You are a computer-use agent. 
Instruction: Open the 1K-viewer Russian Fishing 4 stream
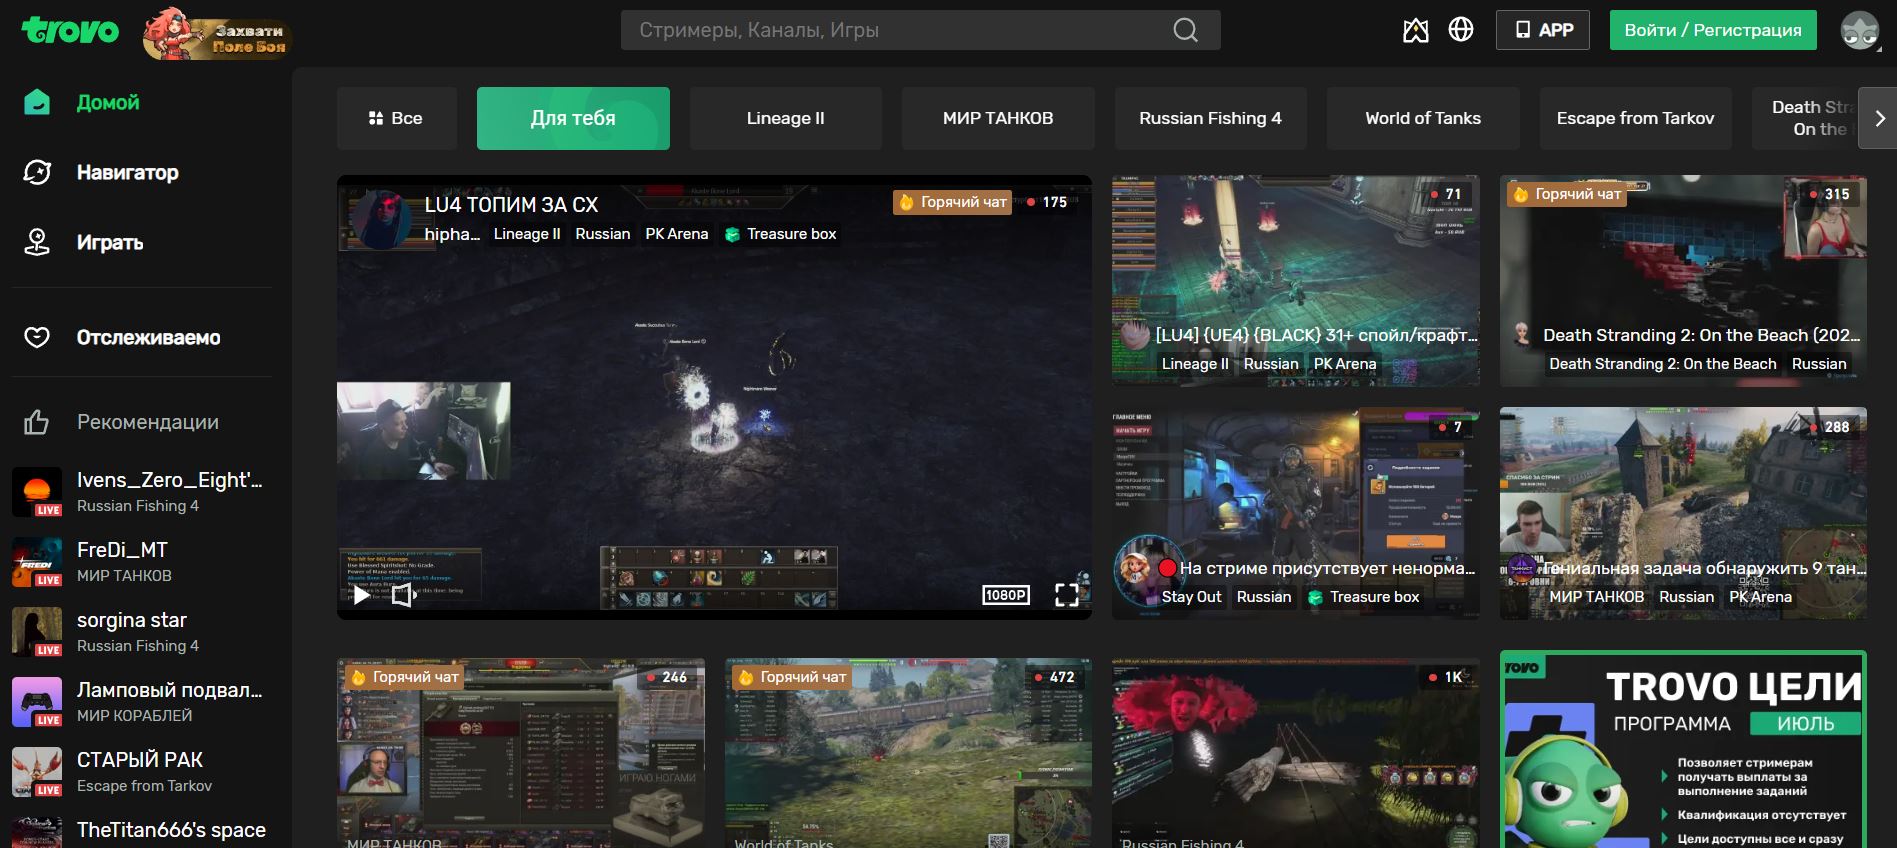(x=1295, y=753)
